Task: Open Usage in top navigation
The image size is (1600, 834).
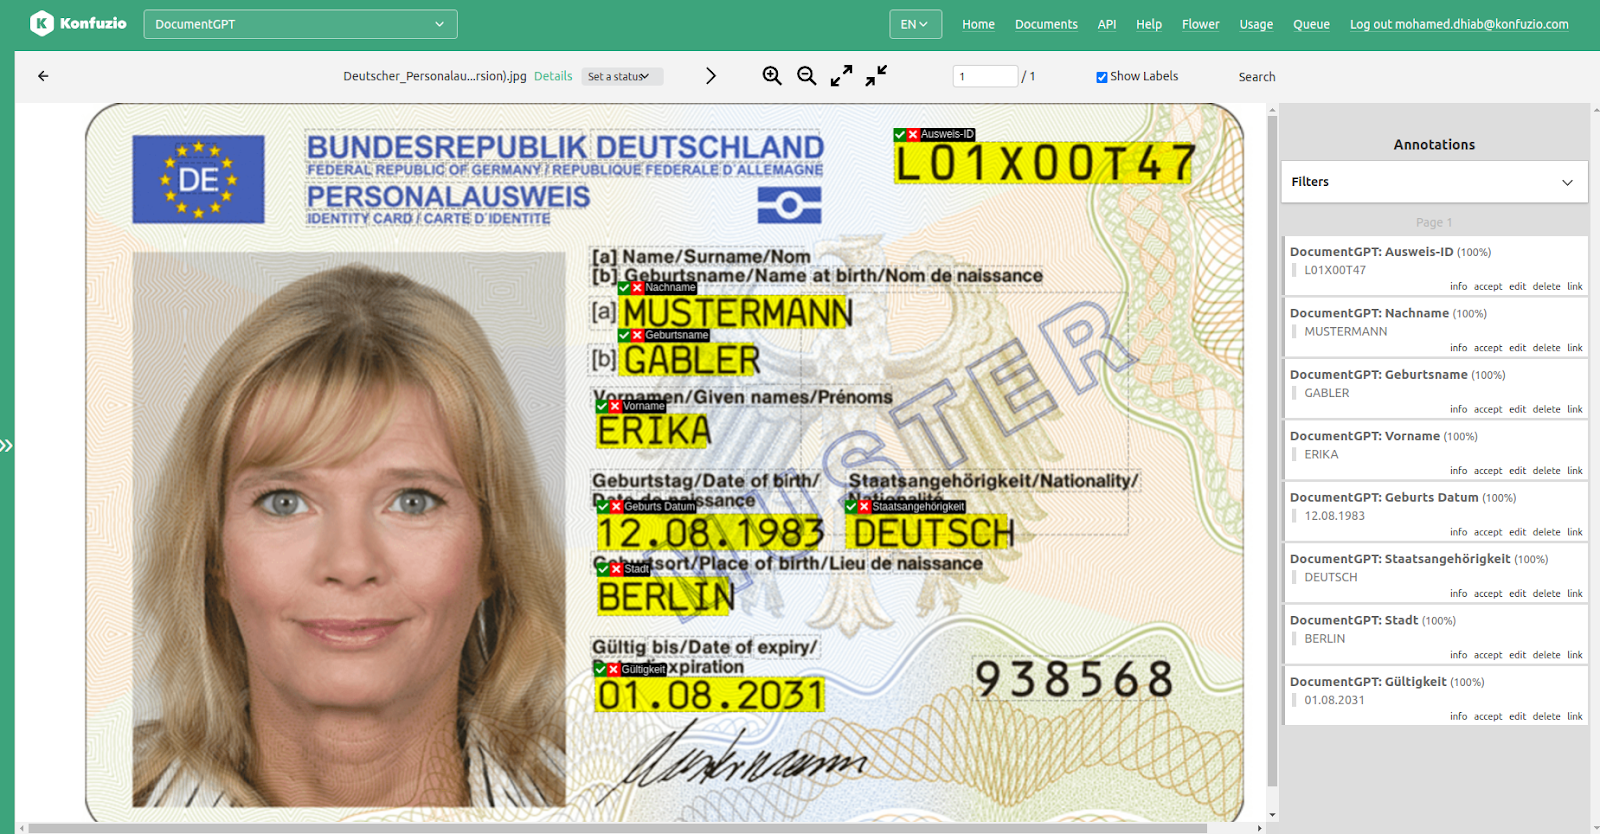Action: coord(1256,24)
